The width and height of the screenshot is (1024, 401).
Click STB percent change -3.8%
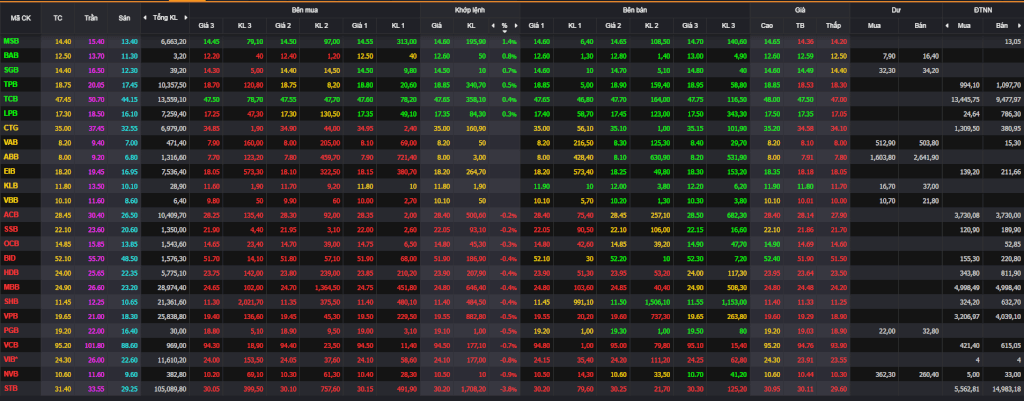[x=509, y=389]
